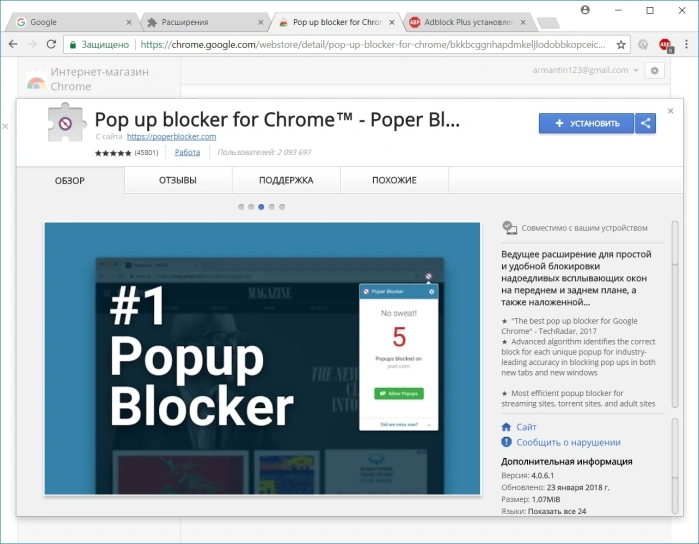Click the Совместимо с вашим устройством text
The height and width of the screenshot is (544, 699).
(584, 228)
